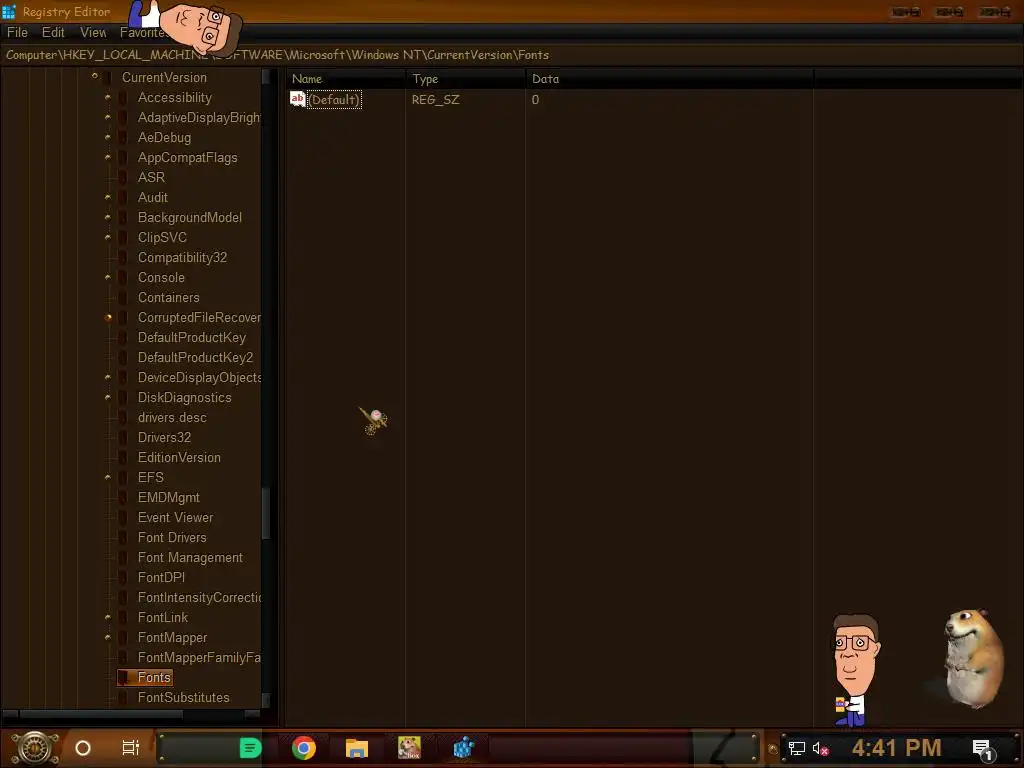Select the (Default) value's ab string icon
1024x768 pixels.
point(298,99)
